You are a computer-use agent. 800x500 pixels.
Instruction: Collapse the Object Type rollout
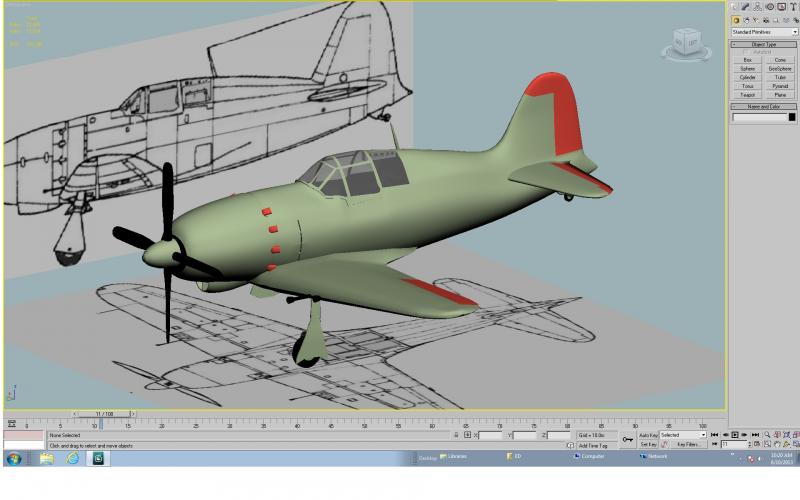(x=764, y=44)
